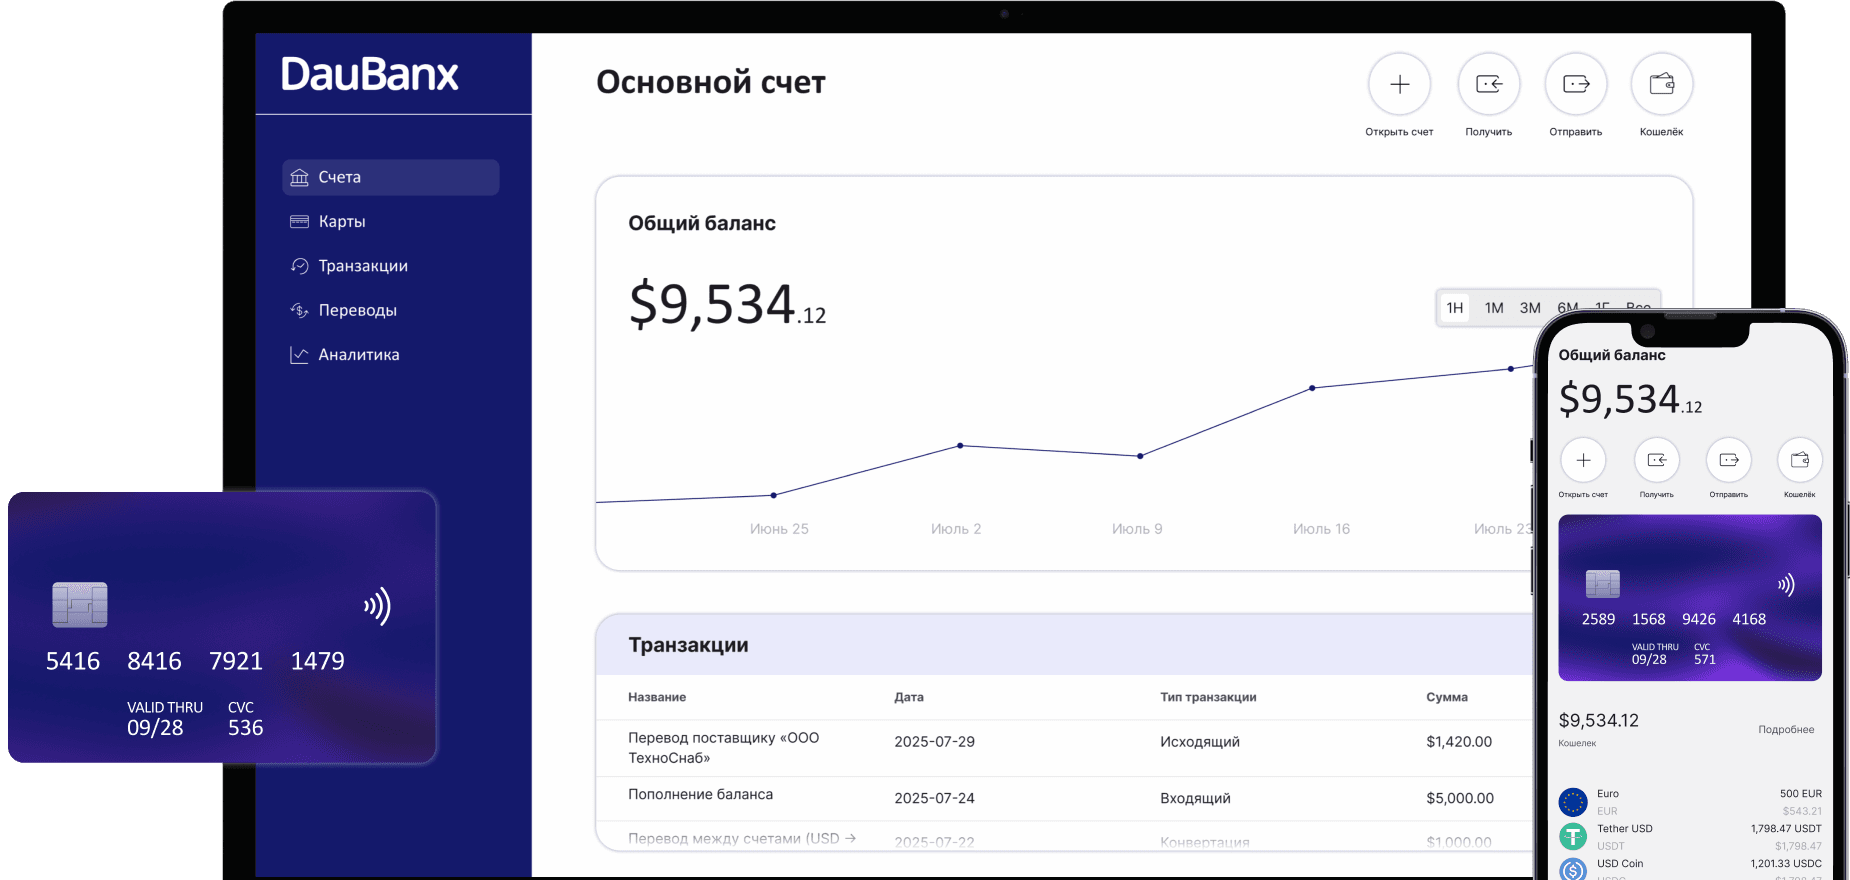Click the Июль 9 axis label
The image size is (1850, 880).
pyautogui.click(x=1137, y=529)
